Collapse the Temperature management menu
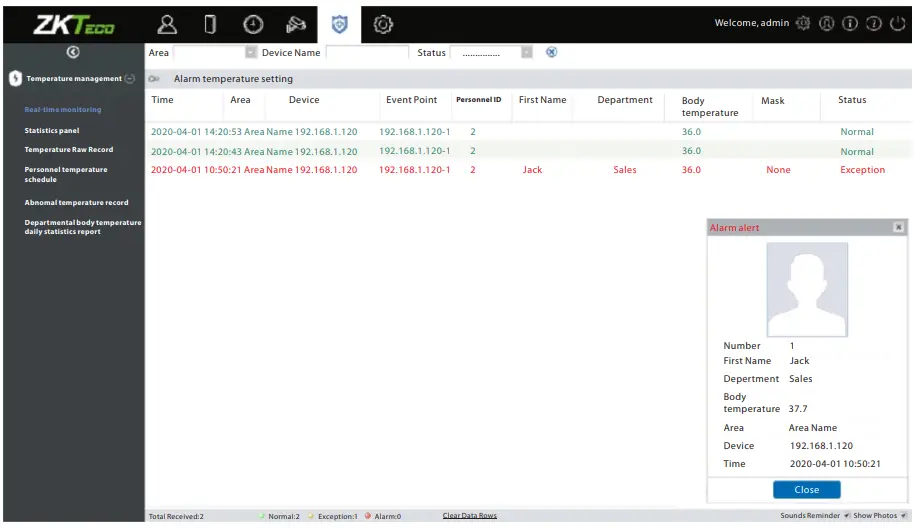 (130, 78)
